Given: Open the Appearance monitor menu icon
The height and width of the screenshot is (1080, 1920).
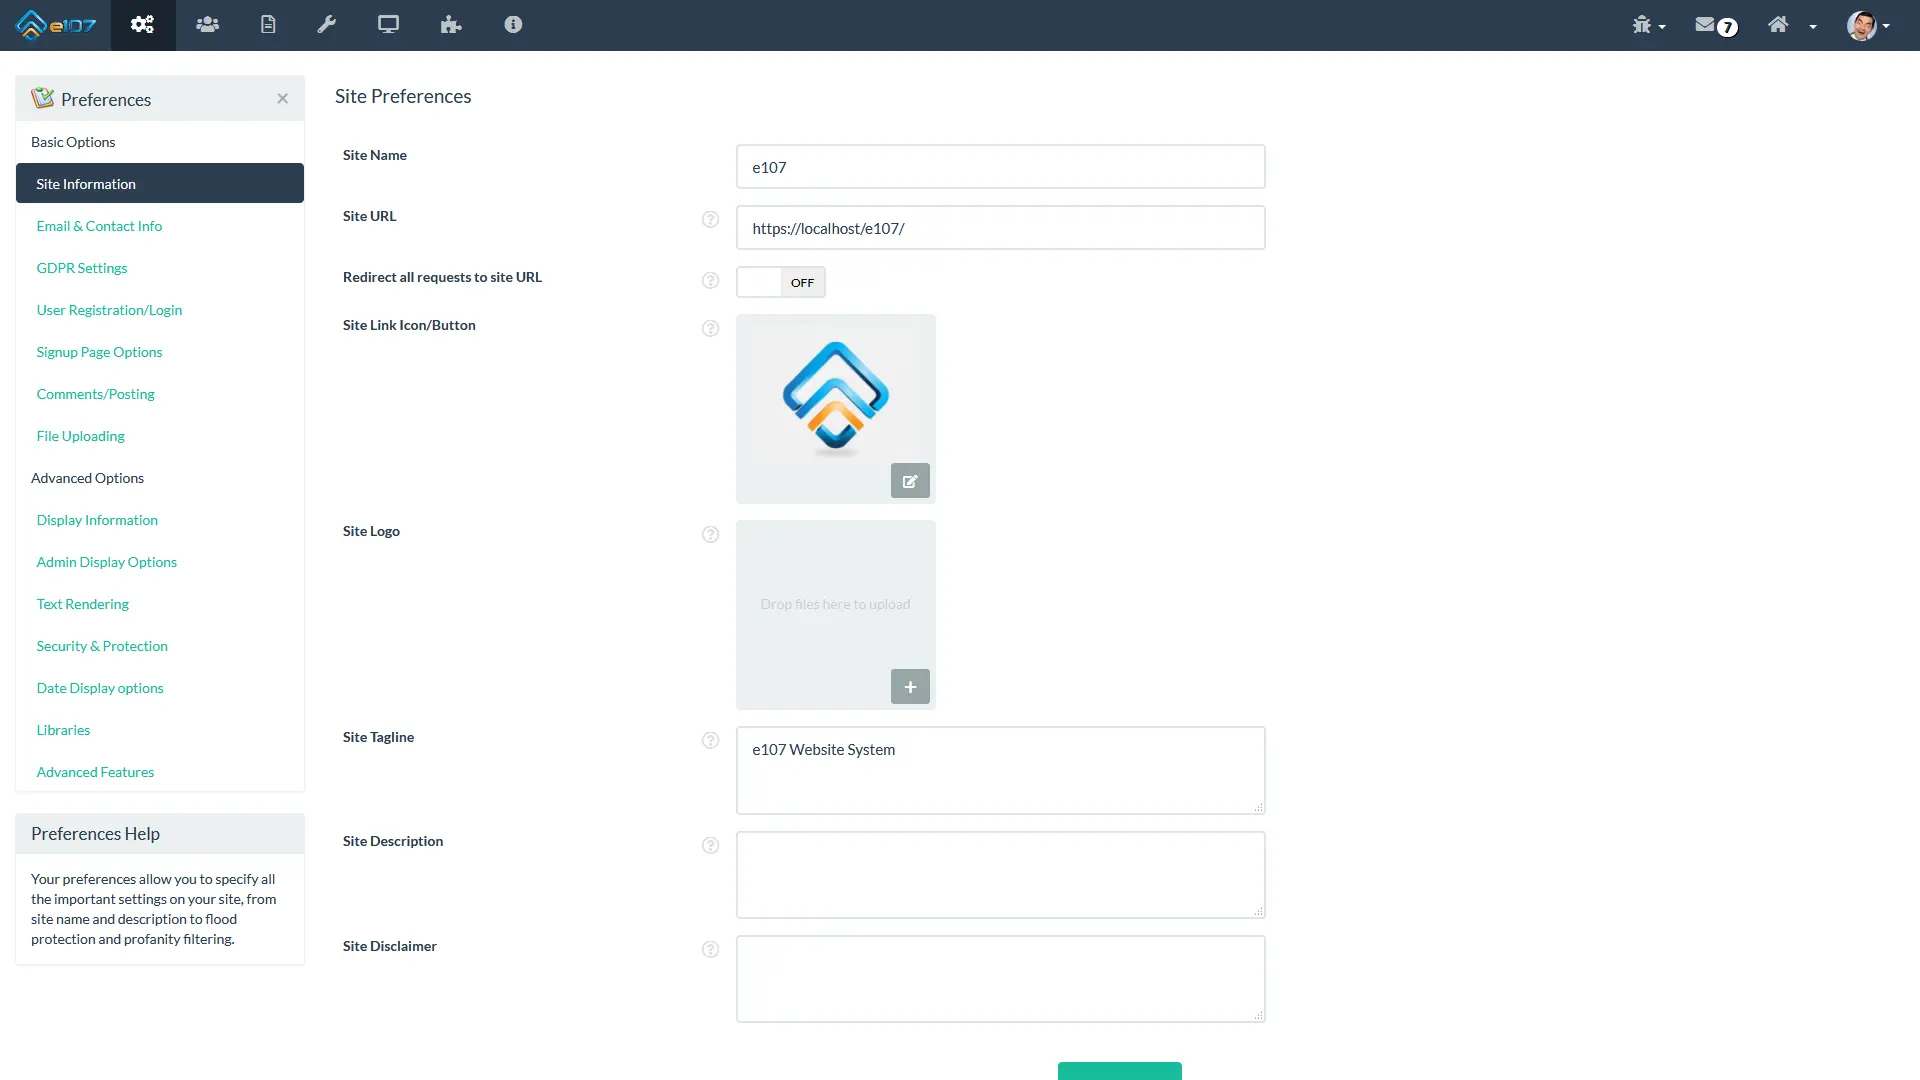Looking at the screenshot, I should (x=388, y=24).
